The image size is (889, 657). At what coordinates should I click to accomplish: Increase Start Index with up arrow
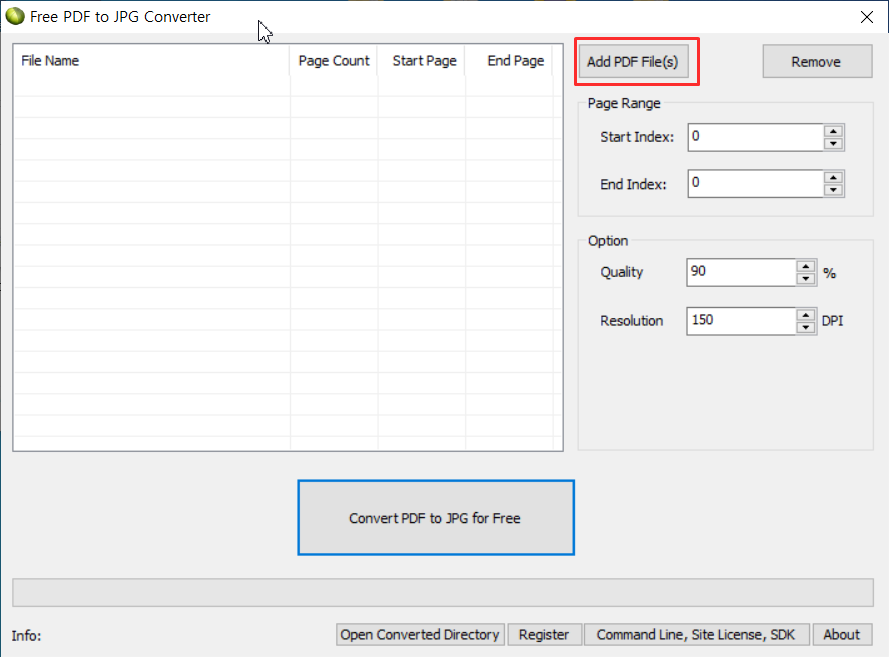click(833, 131)
